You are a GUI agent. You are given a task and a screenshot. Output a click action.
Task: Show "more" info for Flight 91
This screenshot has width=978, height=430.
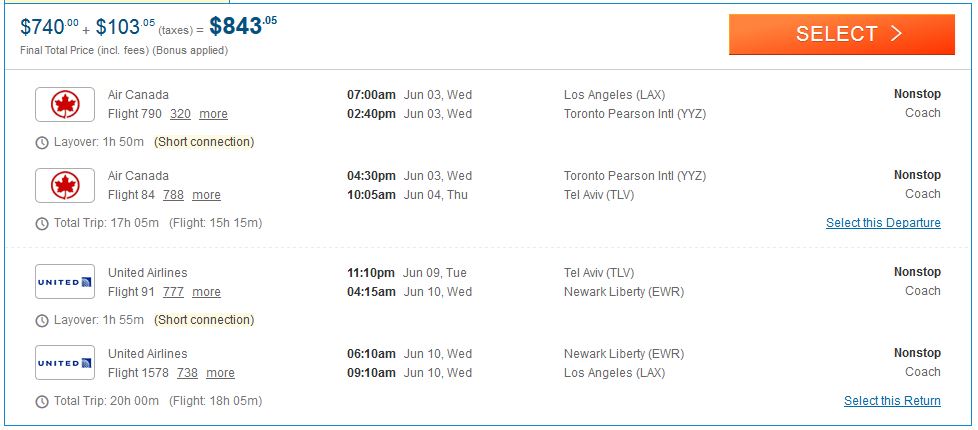(x=206, y=292)
